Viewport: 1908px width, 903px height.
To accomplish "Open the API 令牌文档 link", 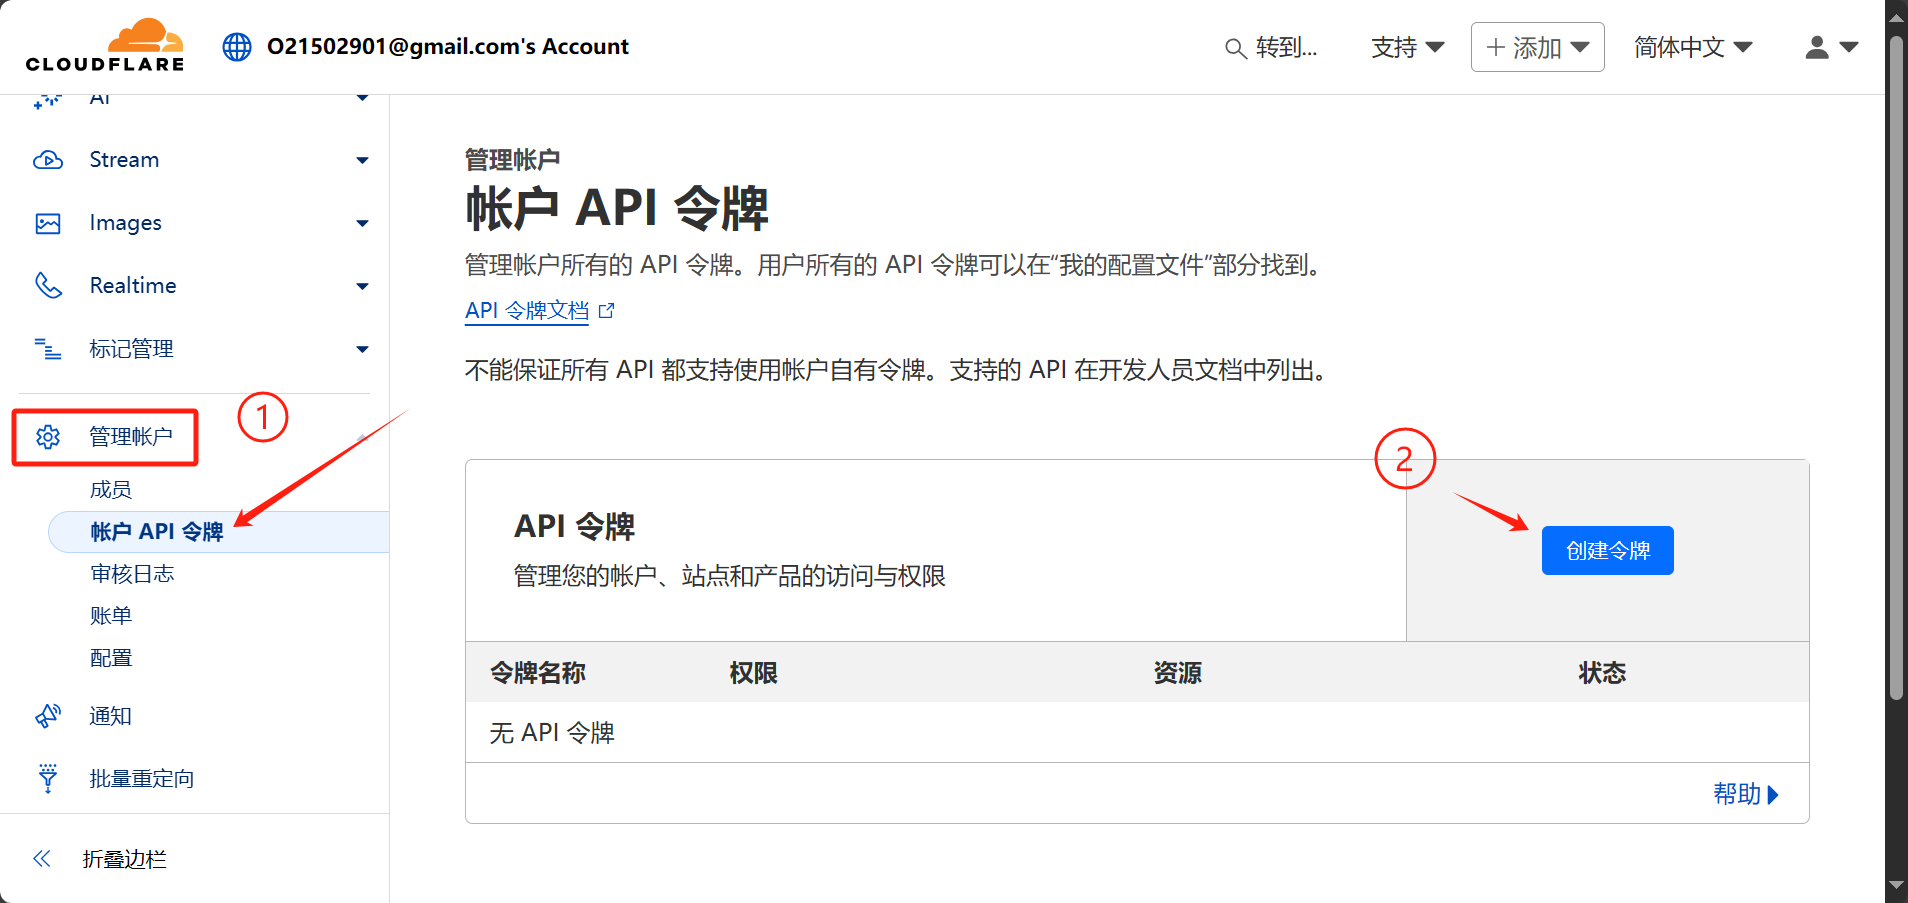I will [x=527, y=311].
